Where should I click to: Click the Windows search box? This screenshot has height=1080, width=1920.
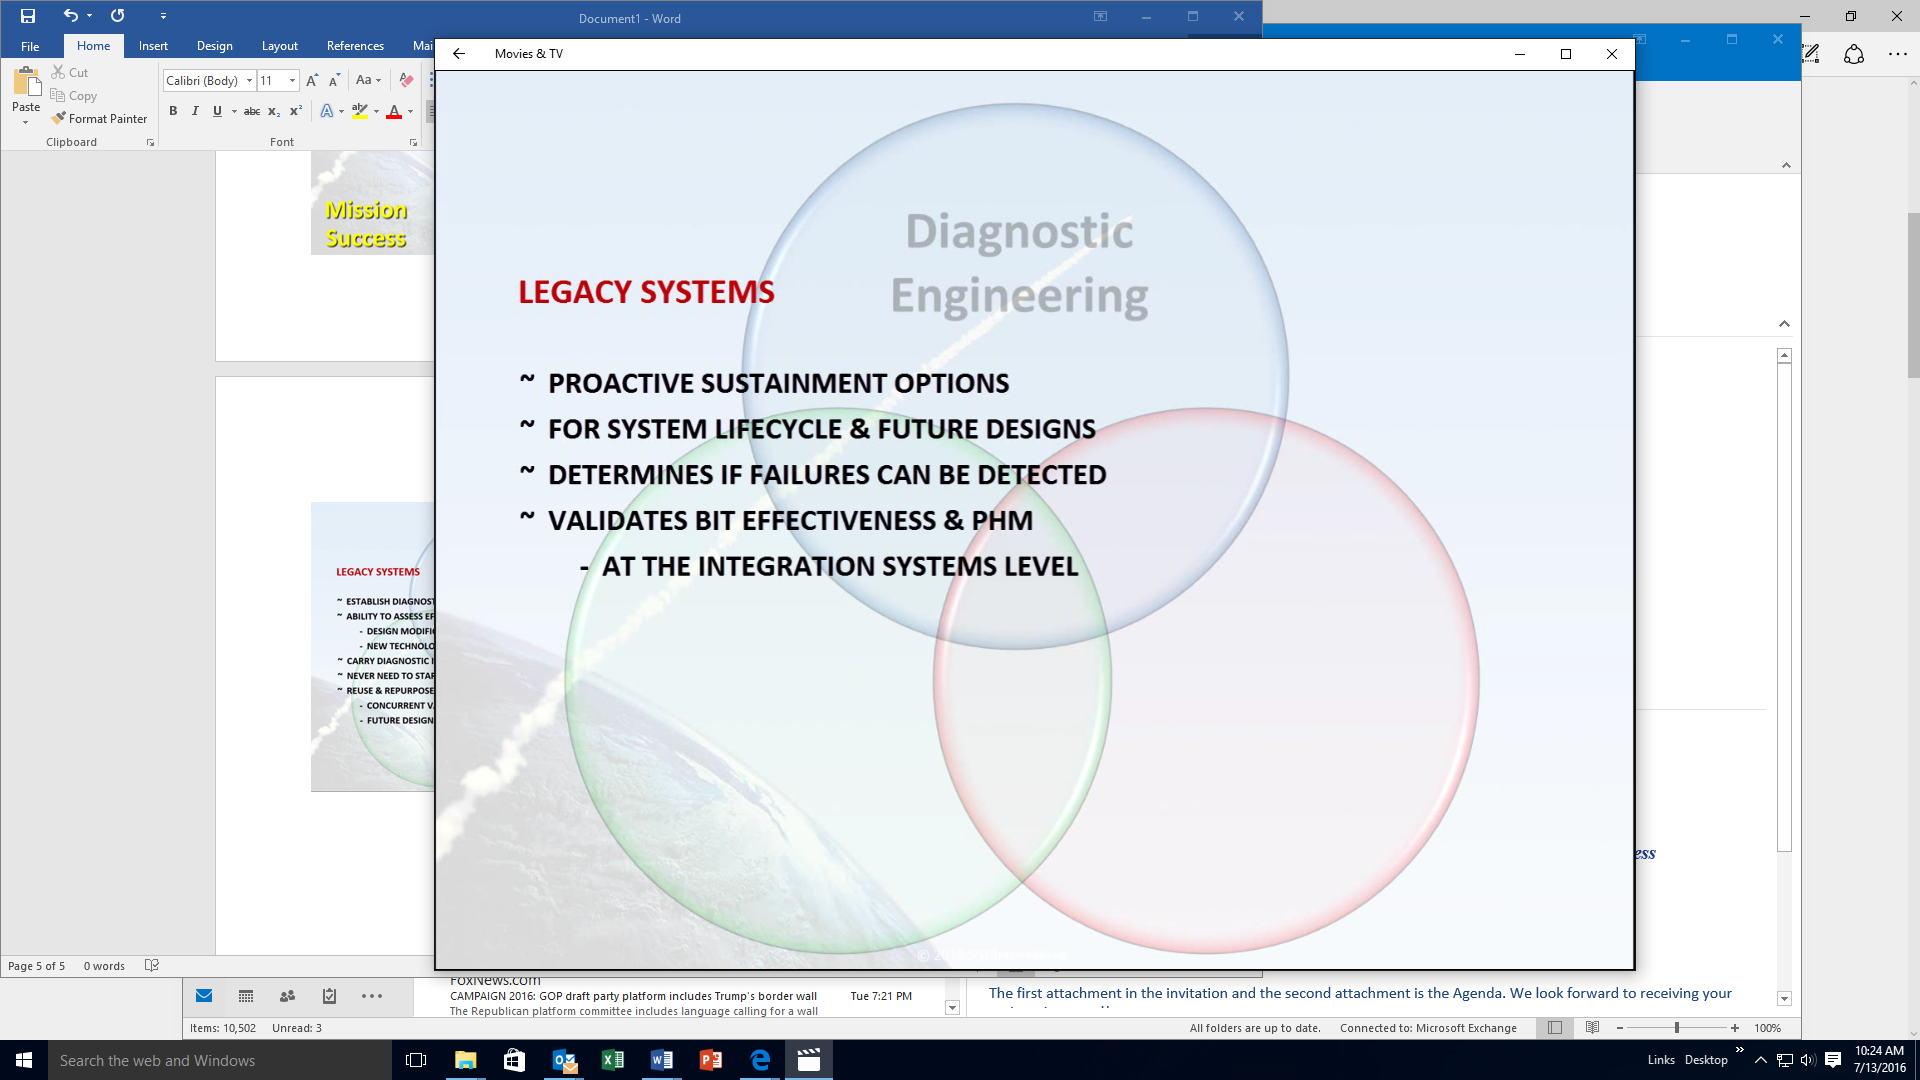tap(220, 1060)
